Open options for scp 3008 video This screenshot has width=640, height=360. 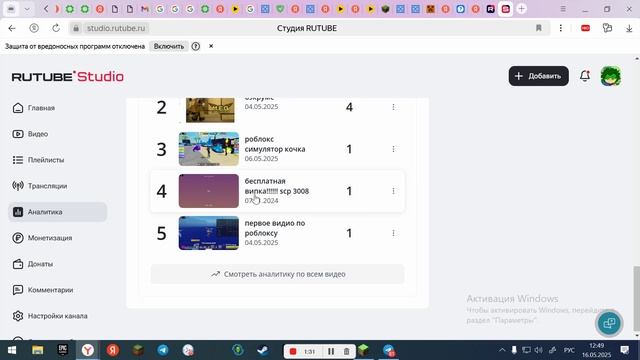pos(393,191)
